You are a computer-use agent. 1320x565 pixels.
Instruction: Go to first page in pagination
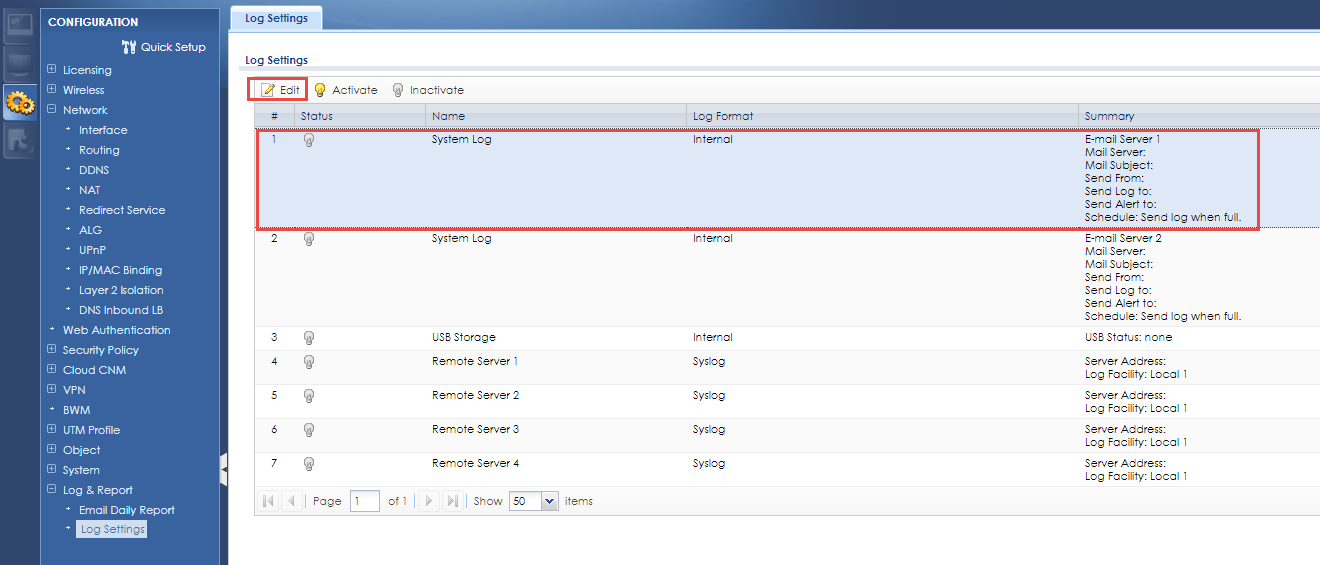point(268,501)
